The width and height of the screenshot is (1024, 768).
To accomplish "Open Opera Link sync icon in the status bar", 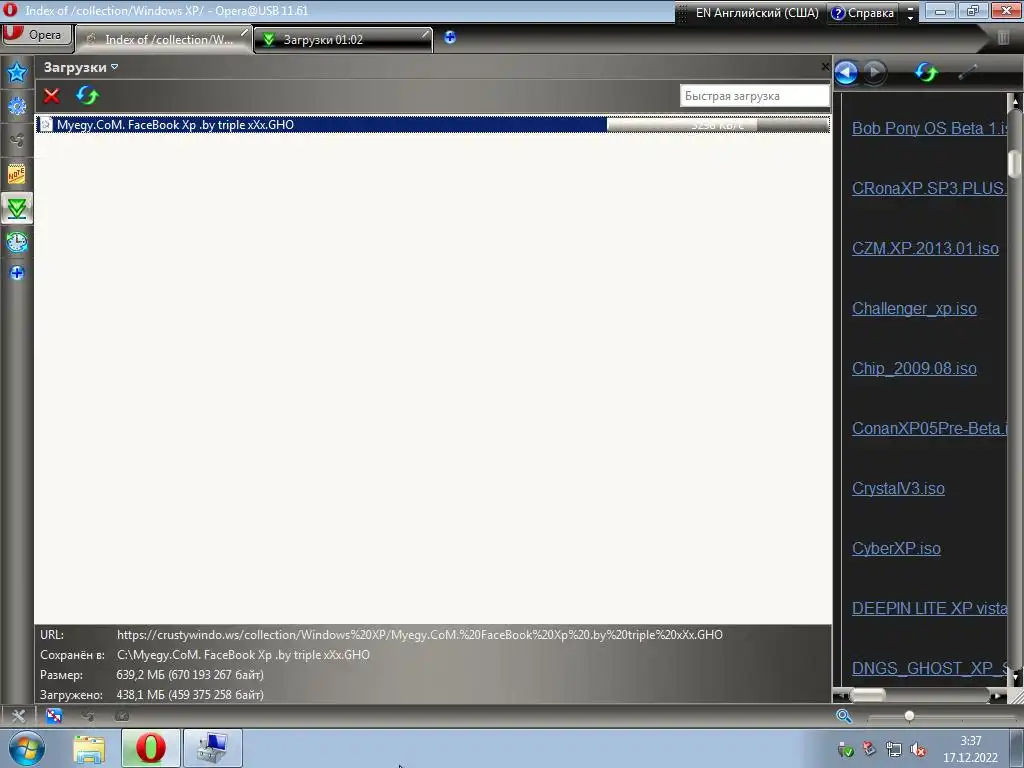I will 54,716.
